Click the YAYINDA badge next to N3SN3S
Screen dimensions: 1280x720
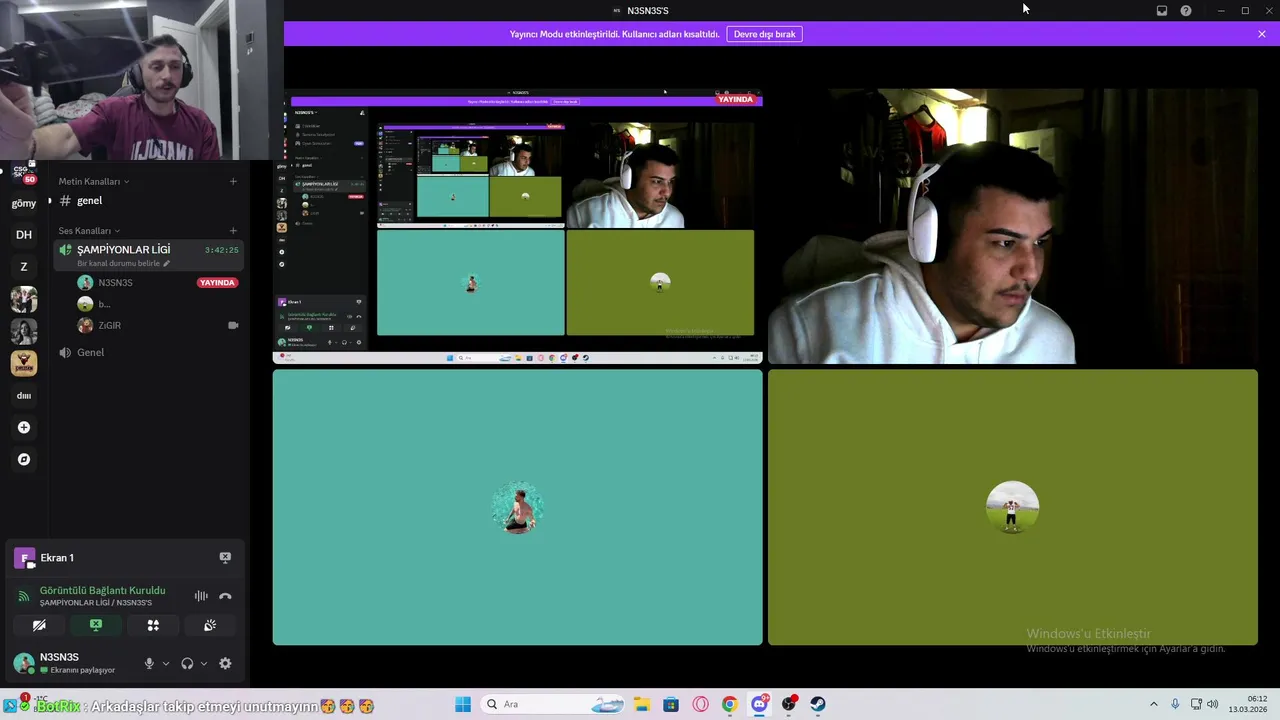coord(218,282)
